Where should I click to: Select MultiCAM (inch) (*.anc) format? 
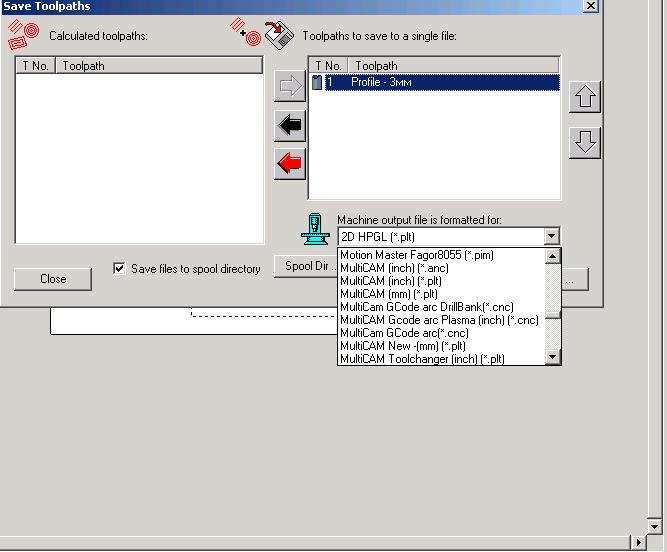441,268
